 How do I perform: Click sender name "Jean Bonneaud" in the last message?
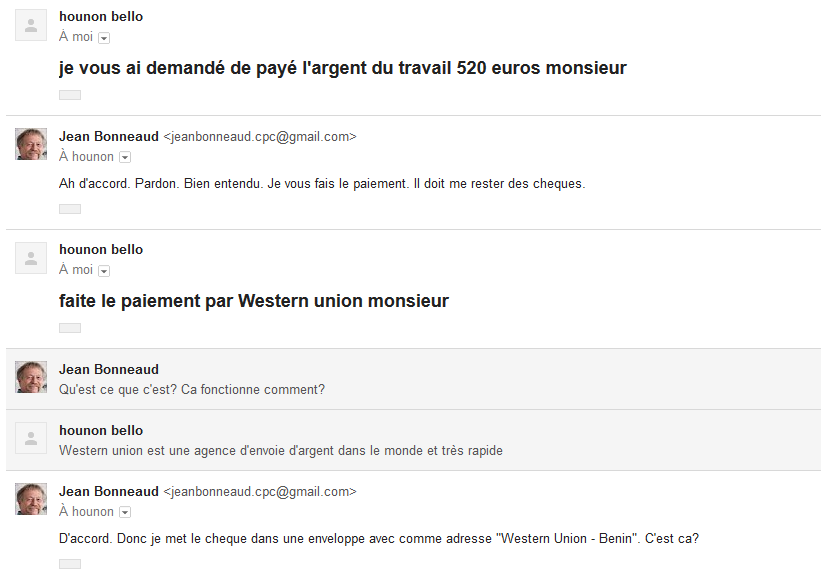point(109,491)
